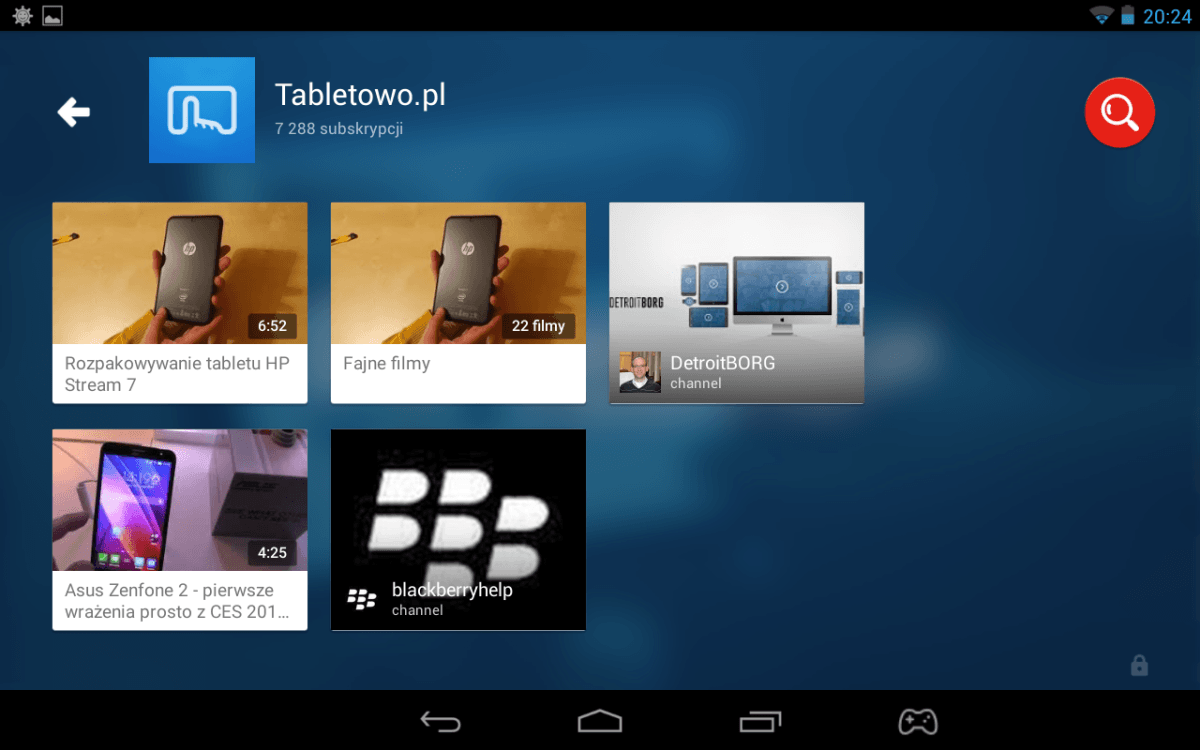Screen dimensions: 1200x750
Task: Tap the small blackberryhelp channel logo
Action: tap(362, 599)
